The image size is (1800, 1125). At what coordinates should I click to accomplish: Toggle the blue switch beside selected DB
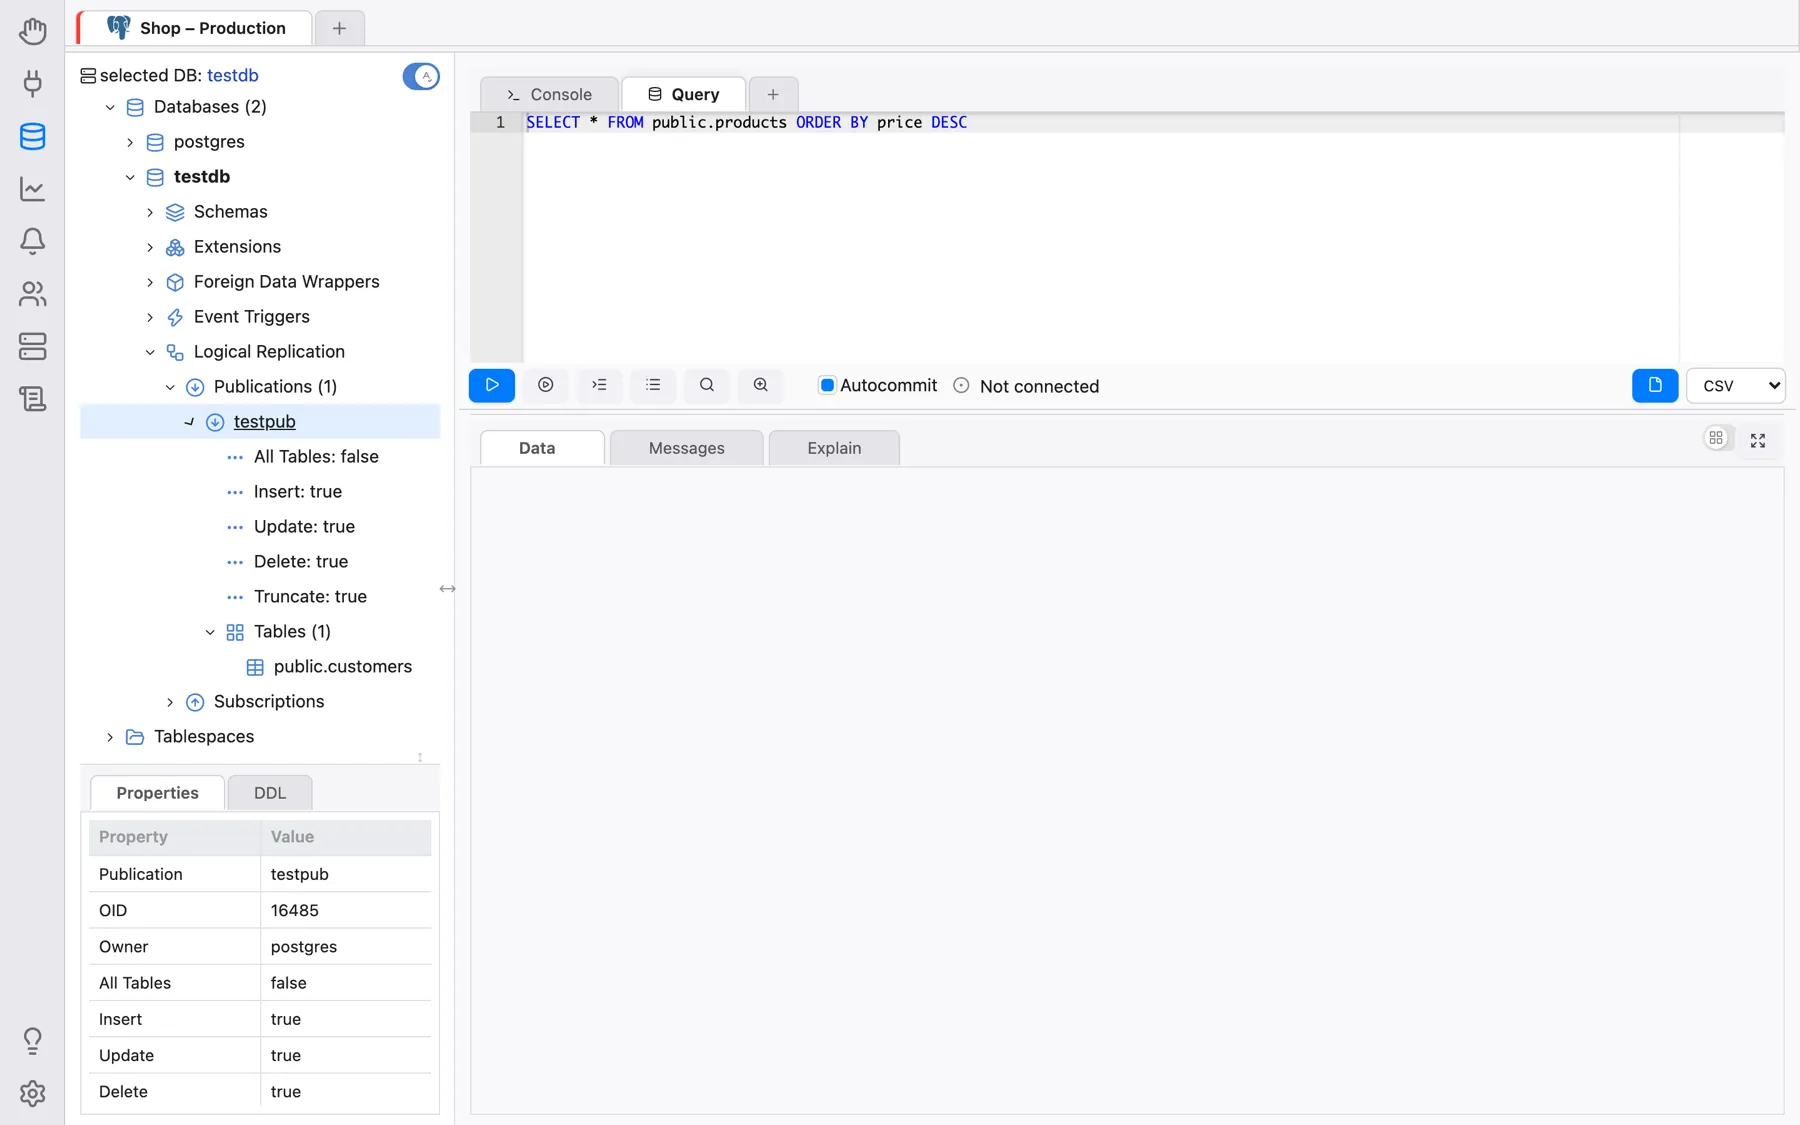(x=421, y=76)
